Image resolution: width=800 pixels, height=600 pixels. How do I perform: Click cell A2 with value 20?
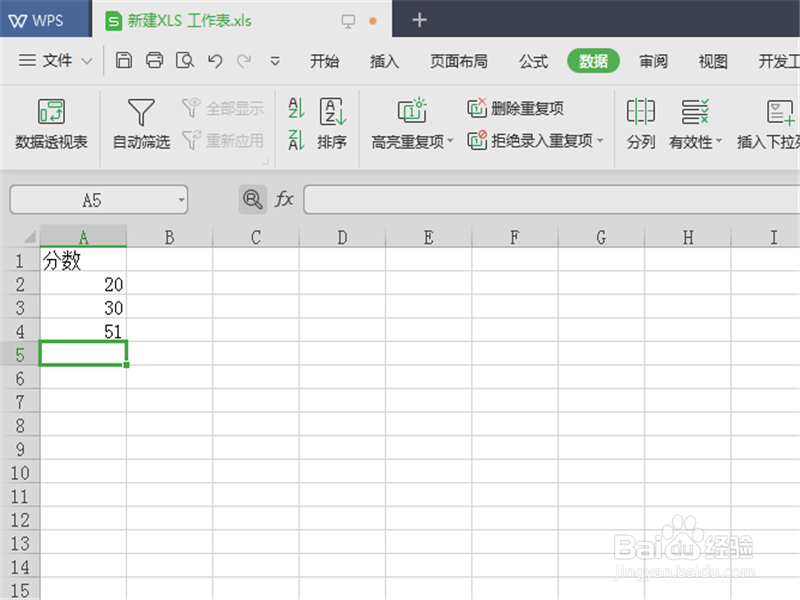click(83, 284)
